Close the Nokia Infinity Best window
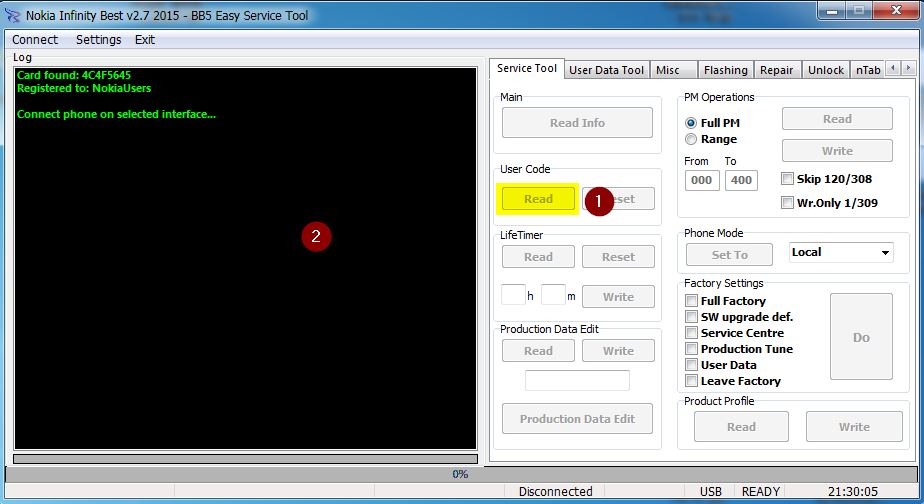The width and height of the screenshot is (924, 504). click(x=896, y=11)
